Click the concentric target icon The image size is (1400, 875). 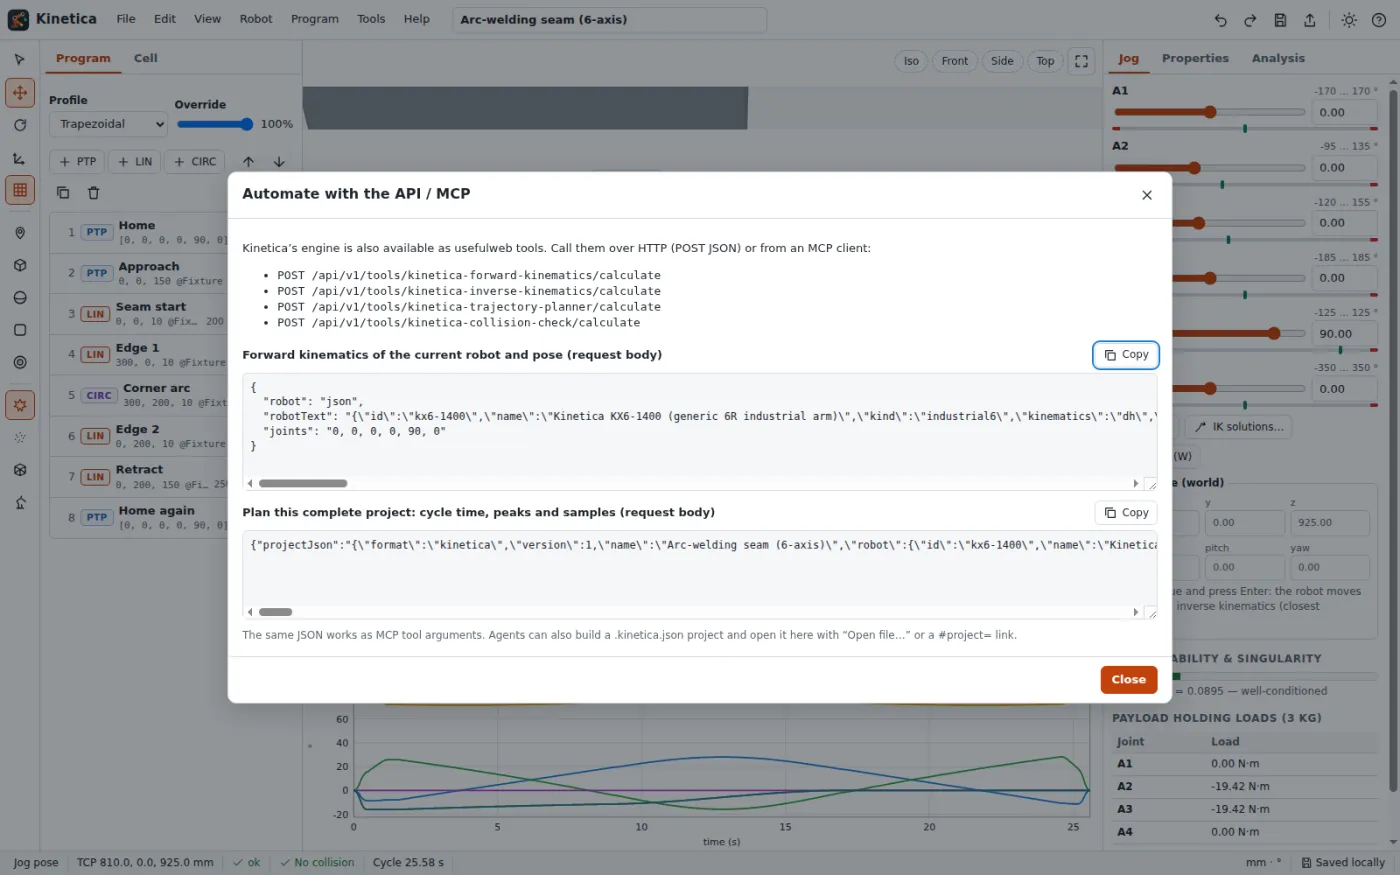click(x=20, y=362)
